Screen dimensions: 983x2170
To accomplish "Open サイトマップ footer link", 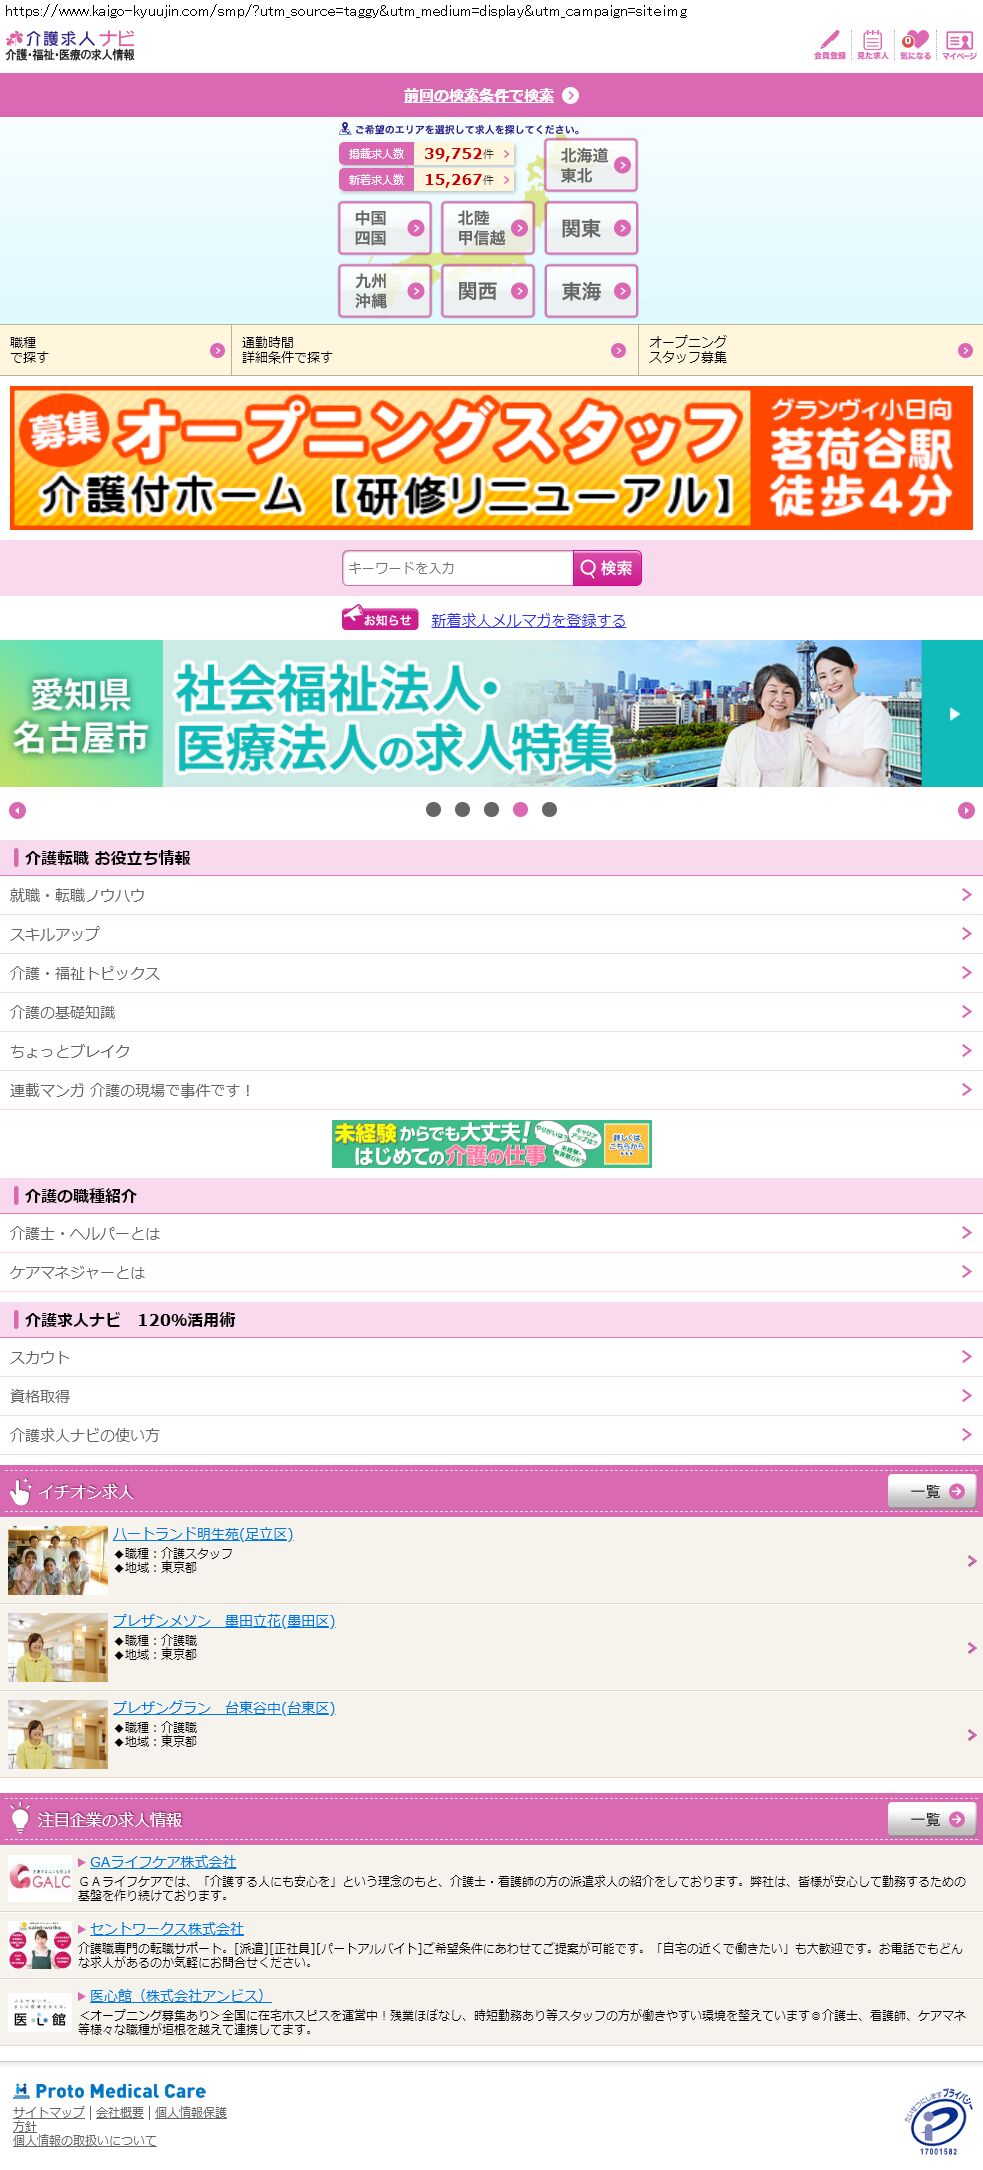I will pos(49,2113).
